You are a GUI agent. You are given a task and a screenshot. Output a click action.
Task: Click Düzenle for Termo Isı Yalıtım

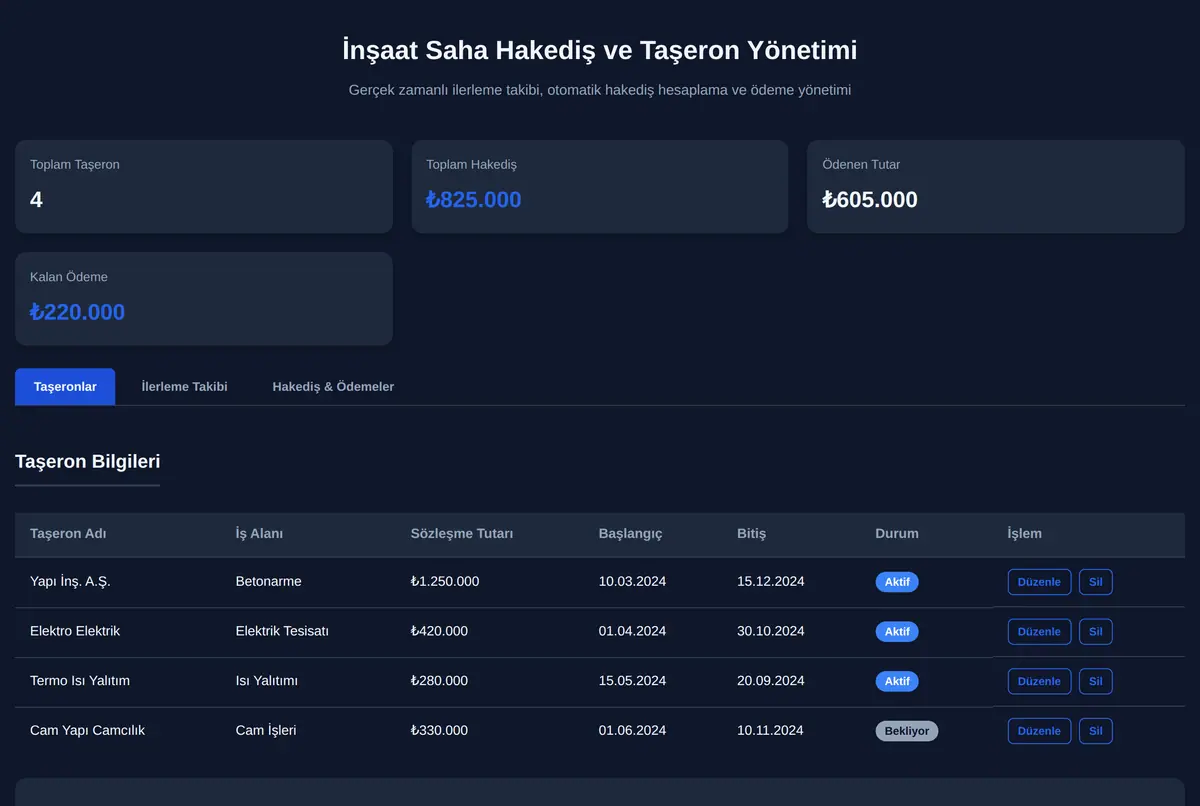point(1039,682)
